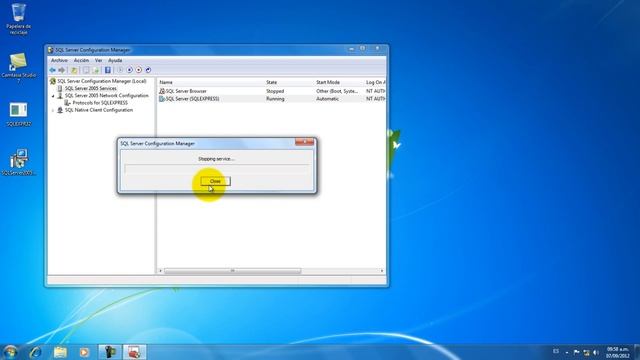640x360 pixels.
Task: Click the Restart Service toolbar icon
Action: pyautogui.click(x=148, y=70)
